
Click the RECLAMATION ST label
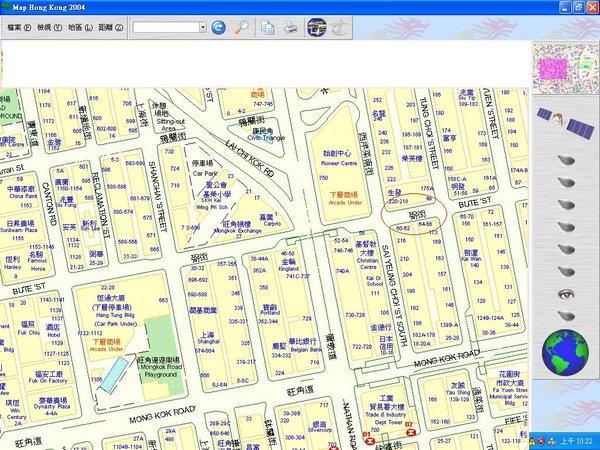pos(100,205)
